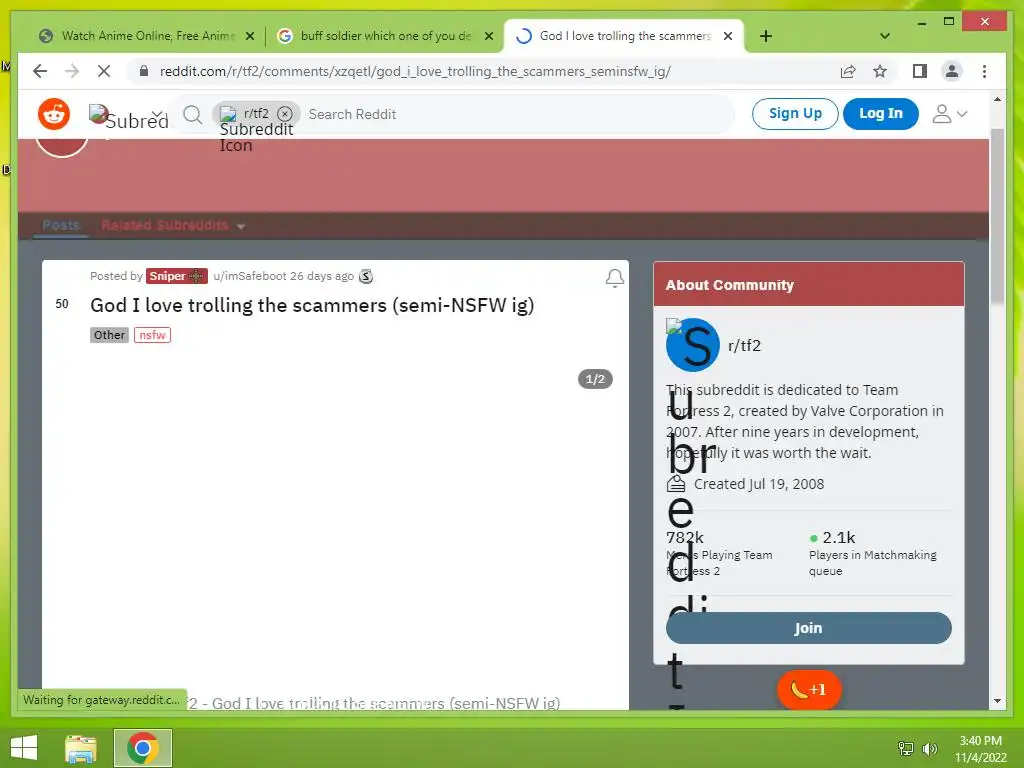1024x768 pixels.
Task: Click the volume speaker tray icon
Action: tap(929, 748)
